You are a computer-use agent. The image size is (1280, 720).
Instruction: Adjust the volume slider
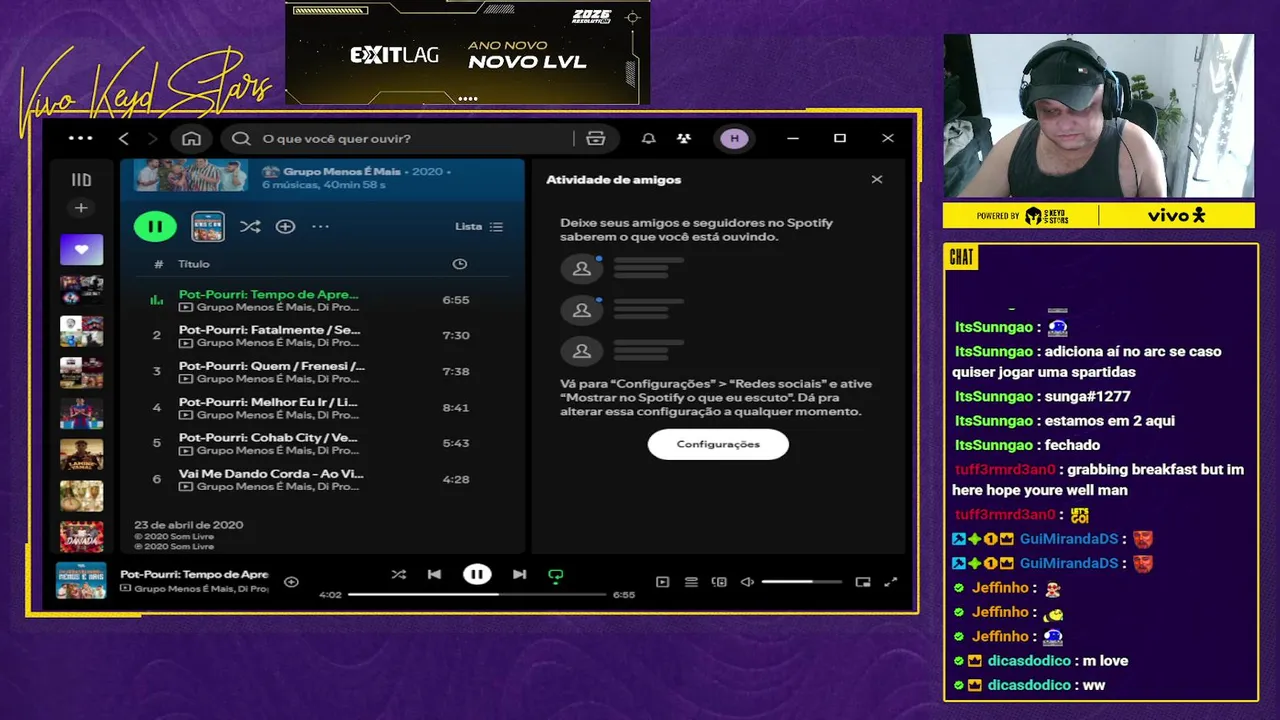coord(801,582)
